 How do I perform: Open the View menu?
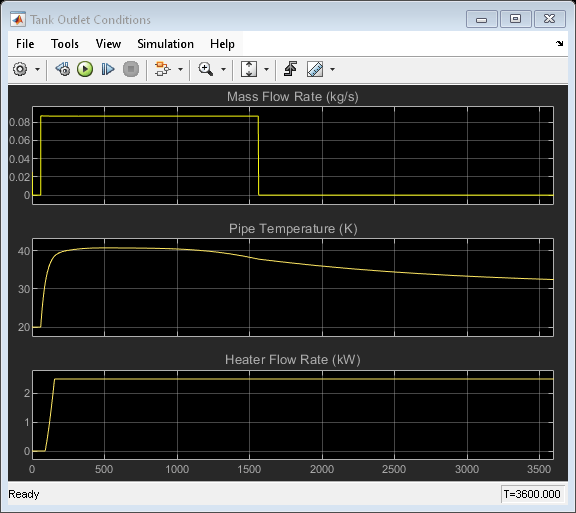(108, 44)
